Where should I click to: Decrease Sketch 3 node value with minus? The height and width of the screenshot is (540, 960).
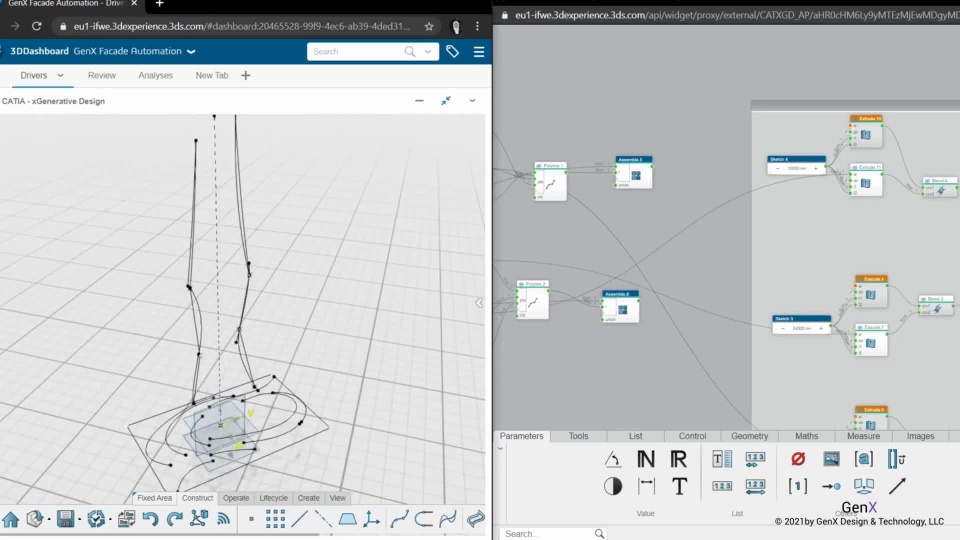783,328
